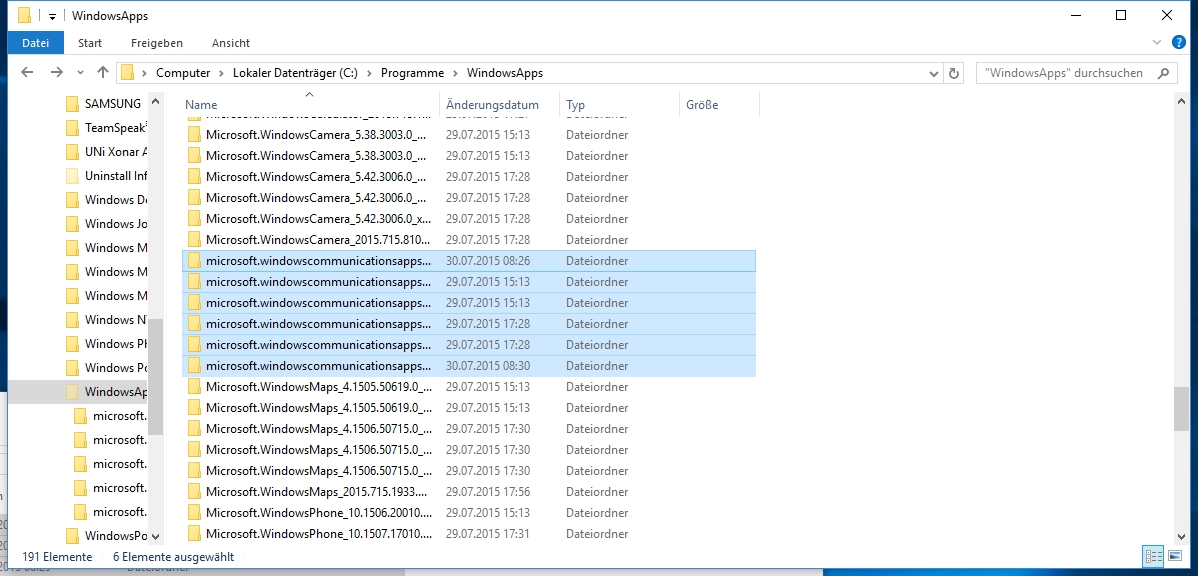Click the Windows De folder icon in tree

coord(73,199)
